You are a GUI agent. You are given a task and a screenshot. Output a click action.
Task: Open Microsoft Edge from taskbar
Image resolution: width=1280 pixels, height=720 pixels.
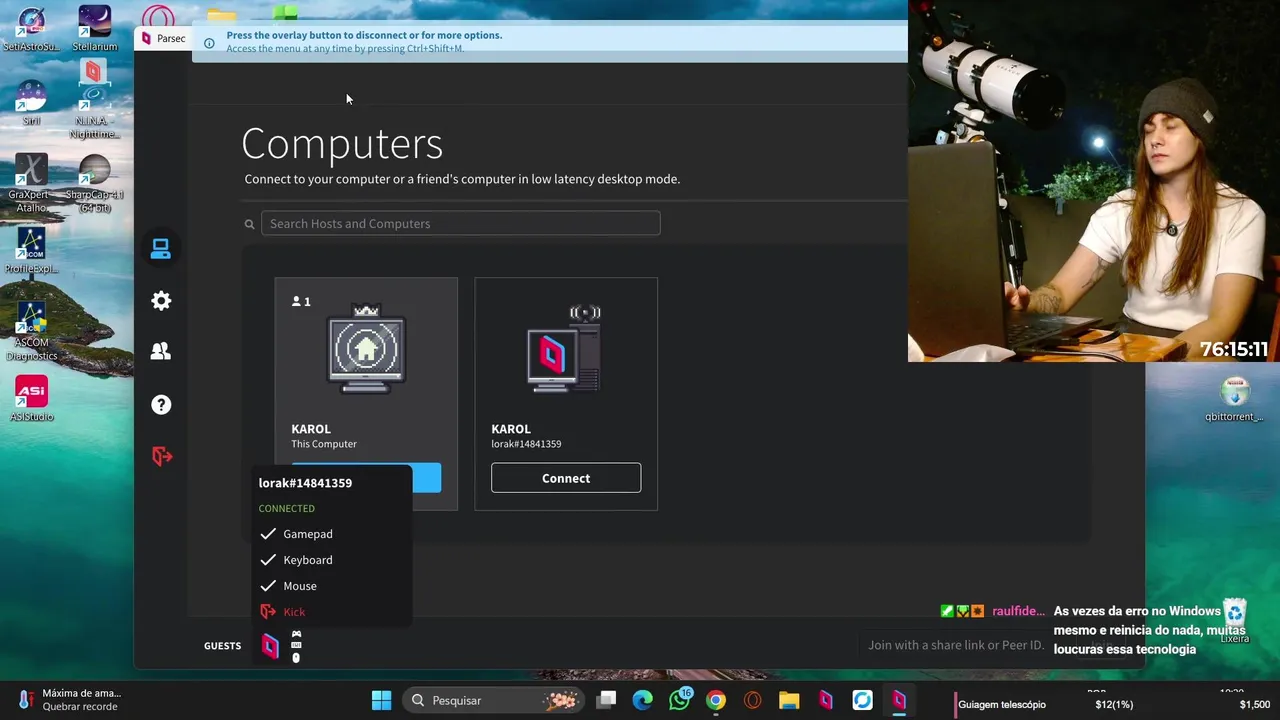point(642,700)
